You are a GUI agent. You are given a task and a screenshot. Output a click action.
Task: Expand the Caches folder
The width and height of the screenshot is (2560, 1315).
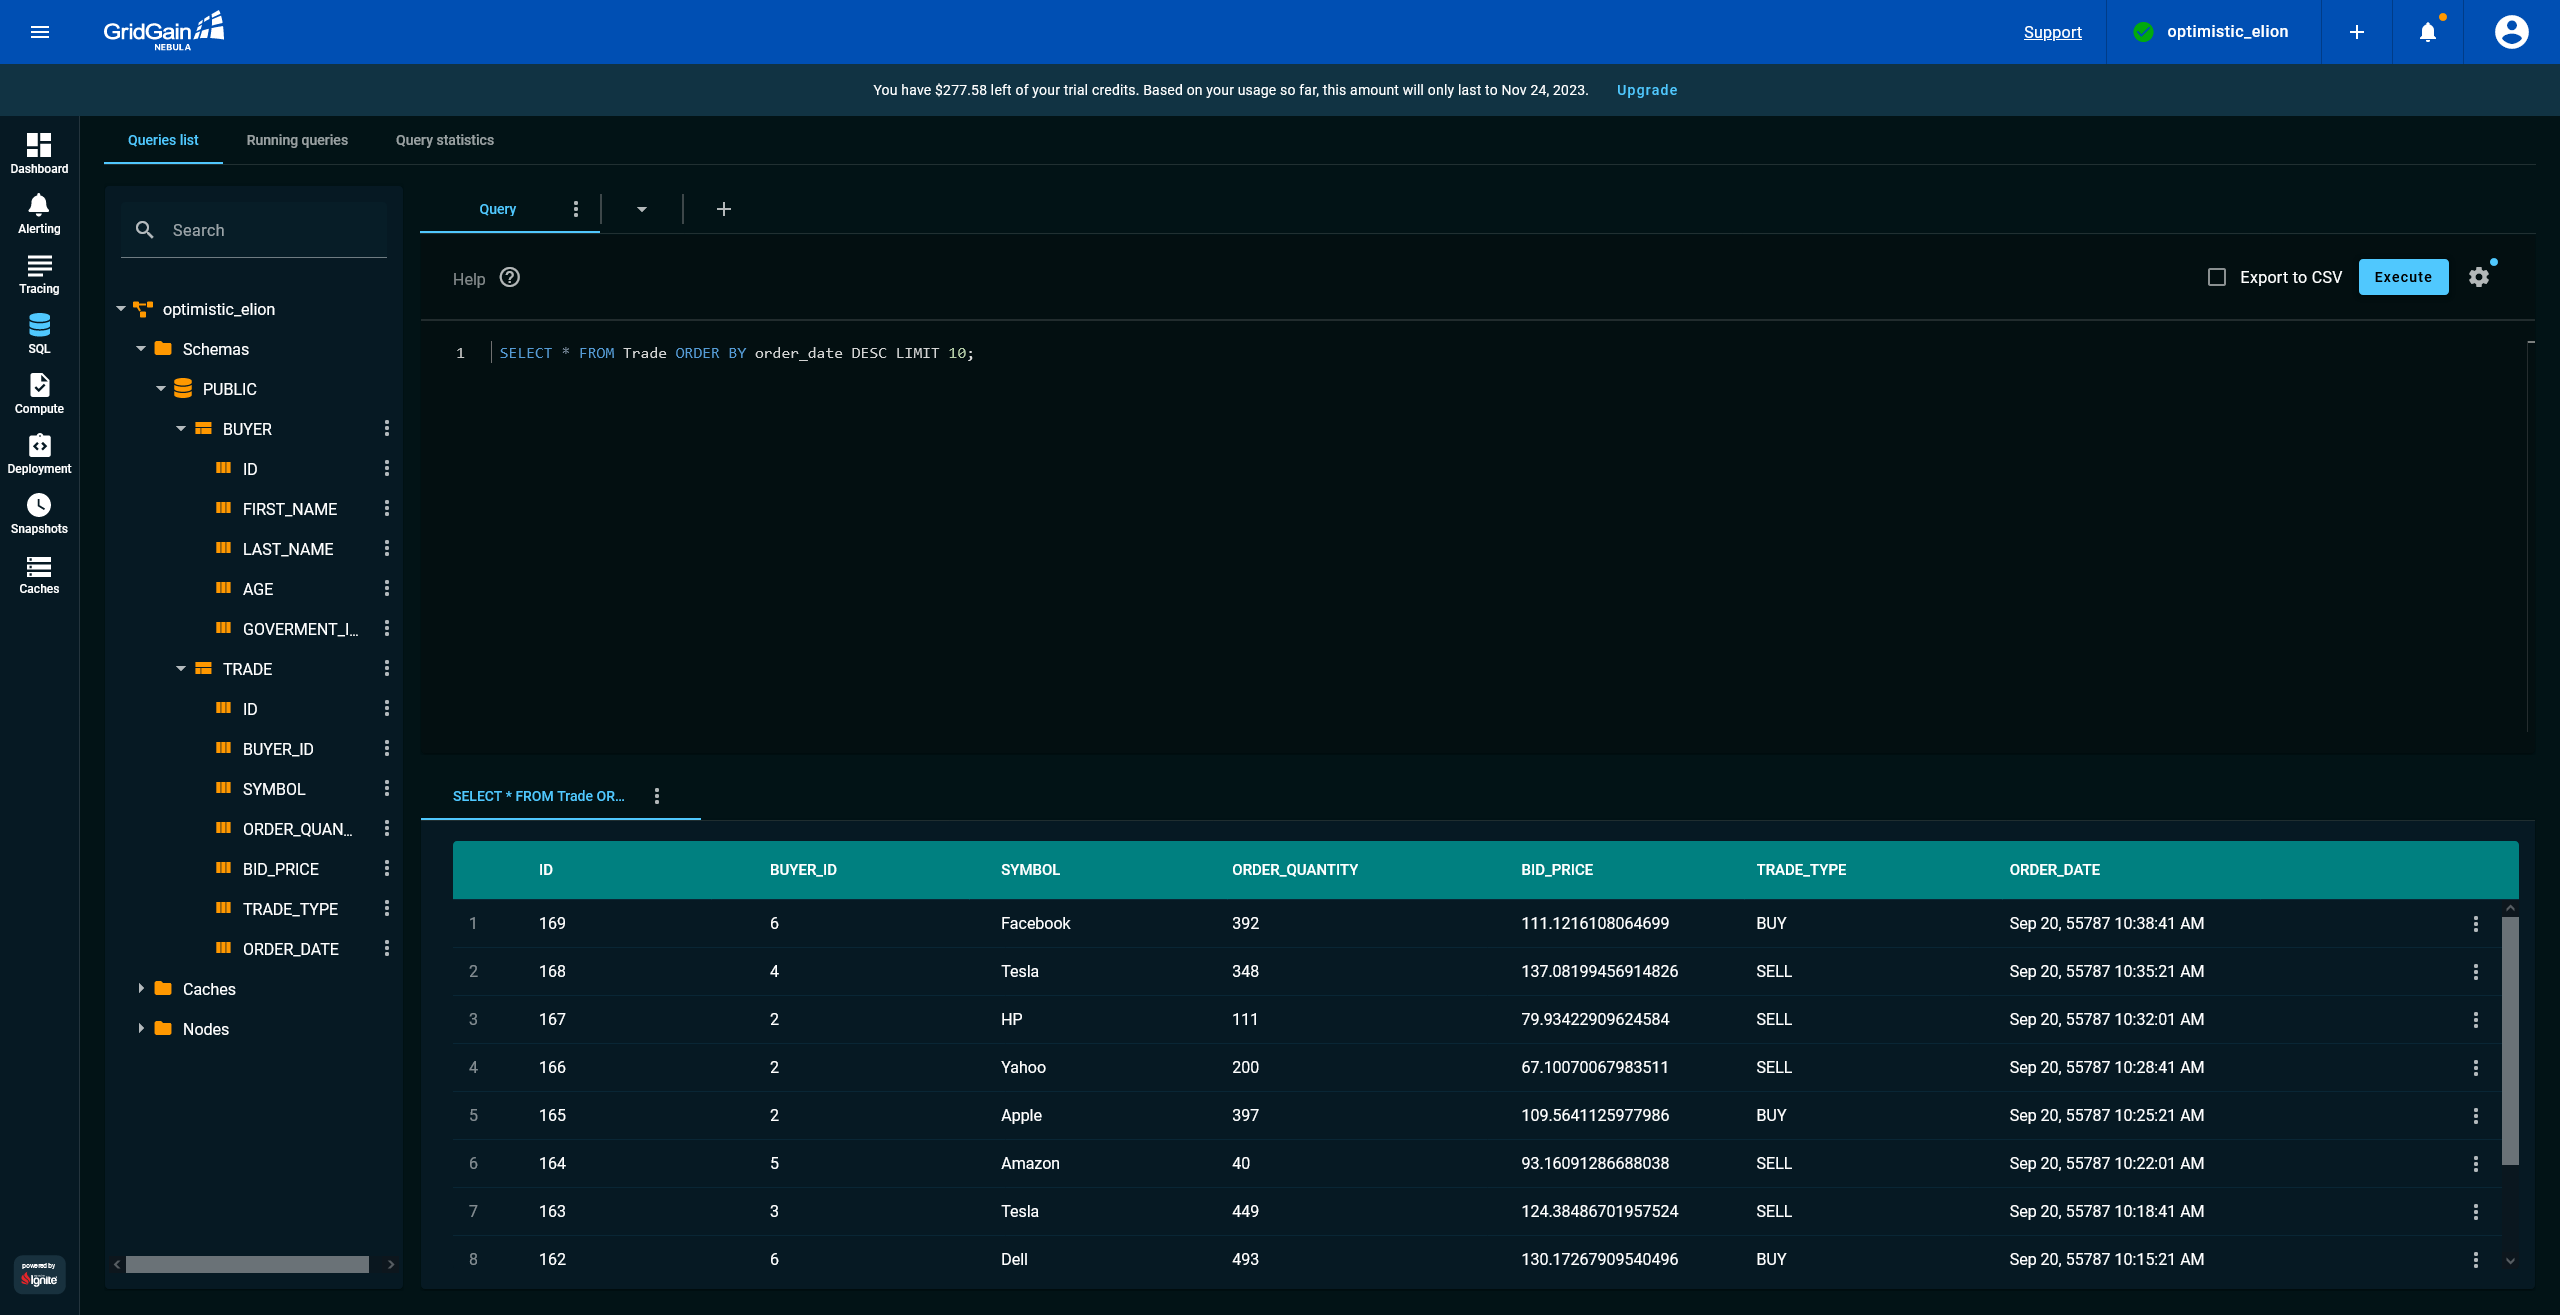141,988
